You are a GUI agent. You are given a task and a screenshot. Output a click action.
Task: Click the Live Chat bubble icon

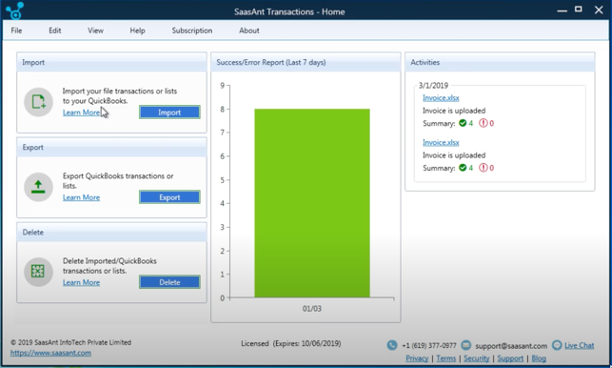pyautogui.click(x=557, y=345)
